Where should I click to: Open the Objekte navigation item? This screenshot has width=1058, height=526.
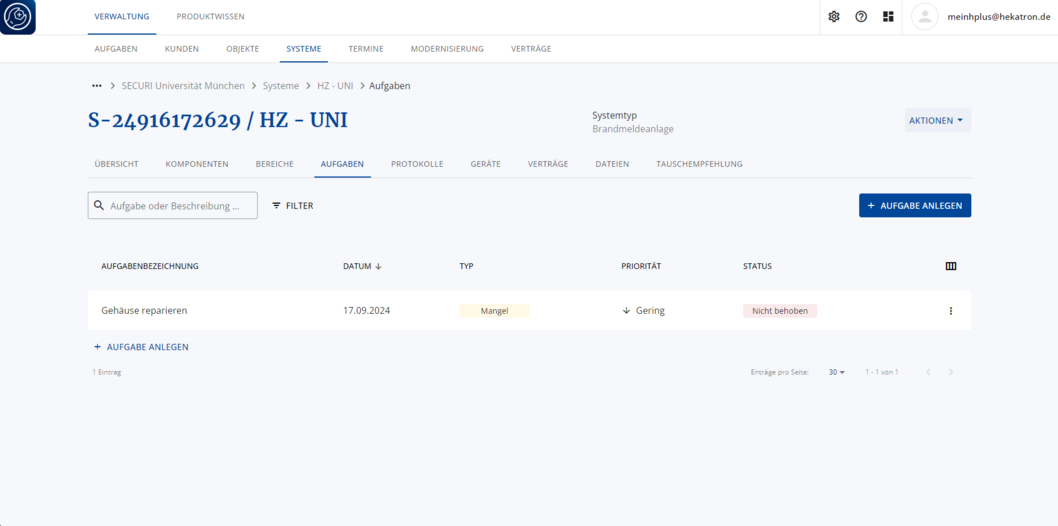pyautogui.click(x=242, y=49)
